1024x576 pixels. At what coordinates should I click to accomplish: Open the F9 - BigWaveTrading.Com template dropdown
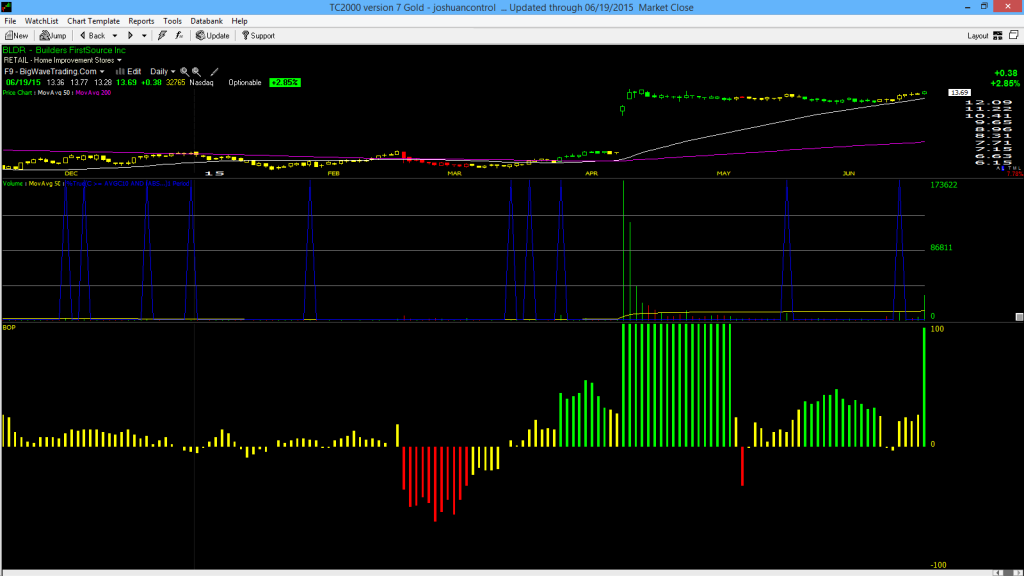point(54,72)
